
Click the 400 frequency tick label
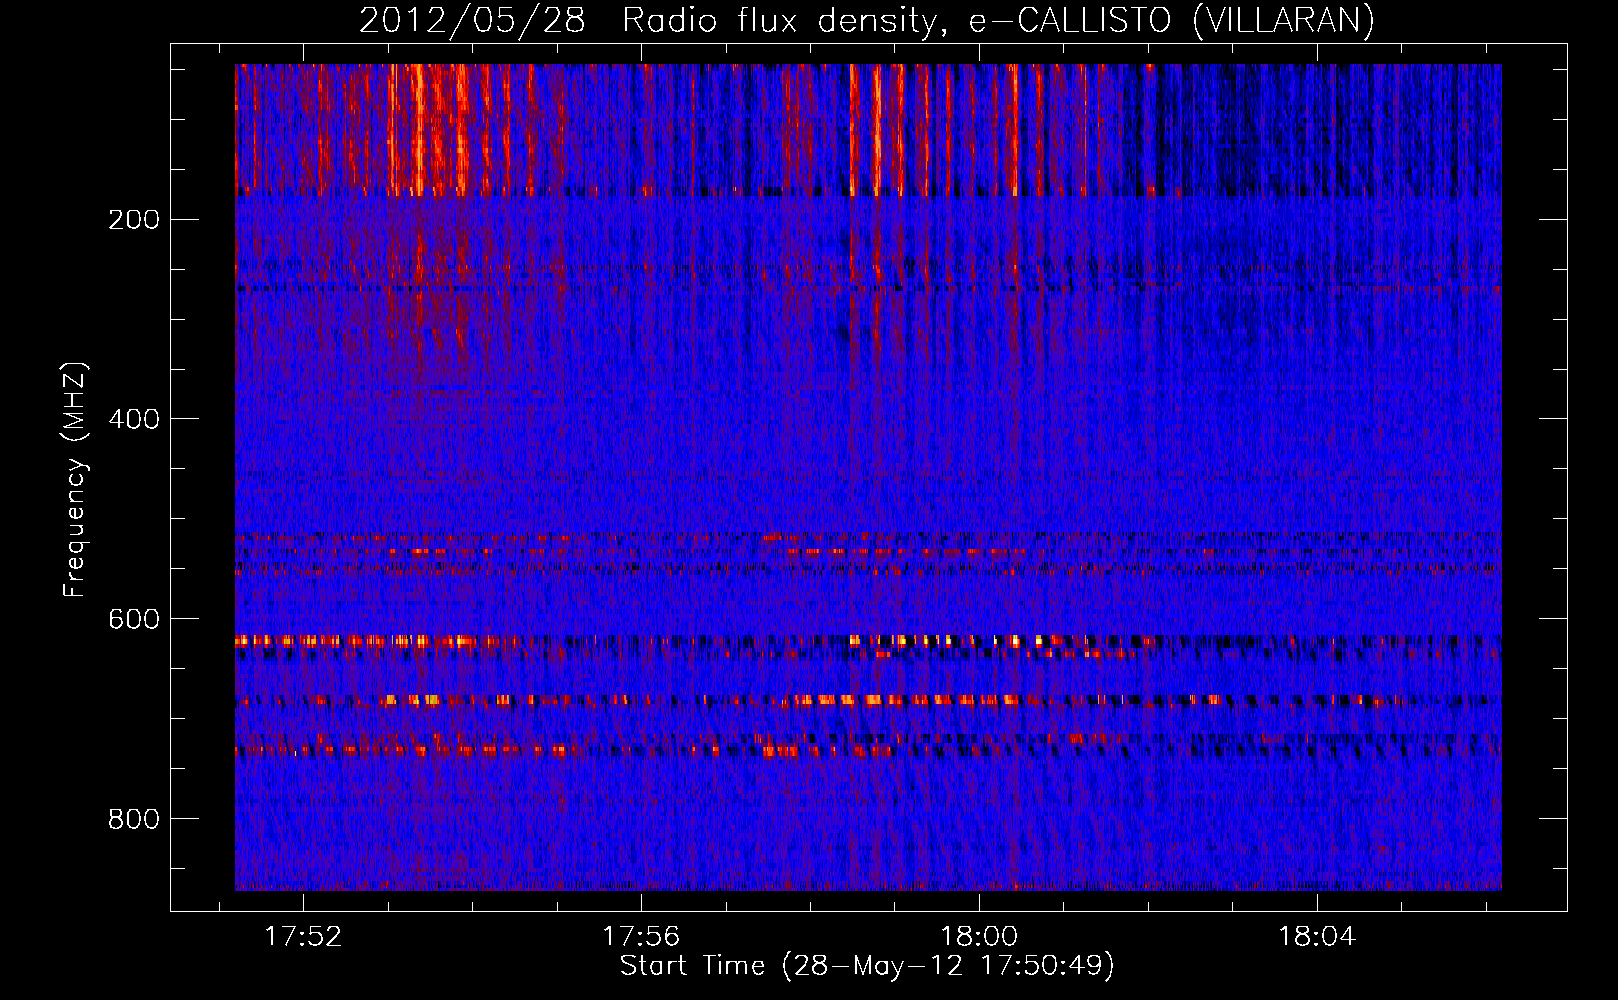point(133,419)
